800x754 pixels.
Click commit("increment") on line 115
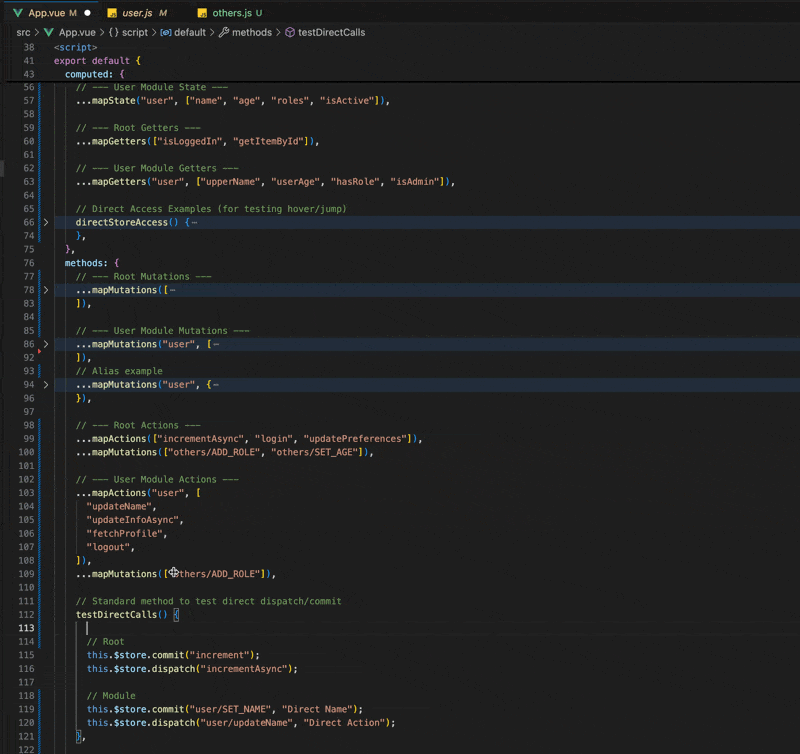click(x=203, y=655)
